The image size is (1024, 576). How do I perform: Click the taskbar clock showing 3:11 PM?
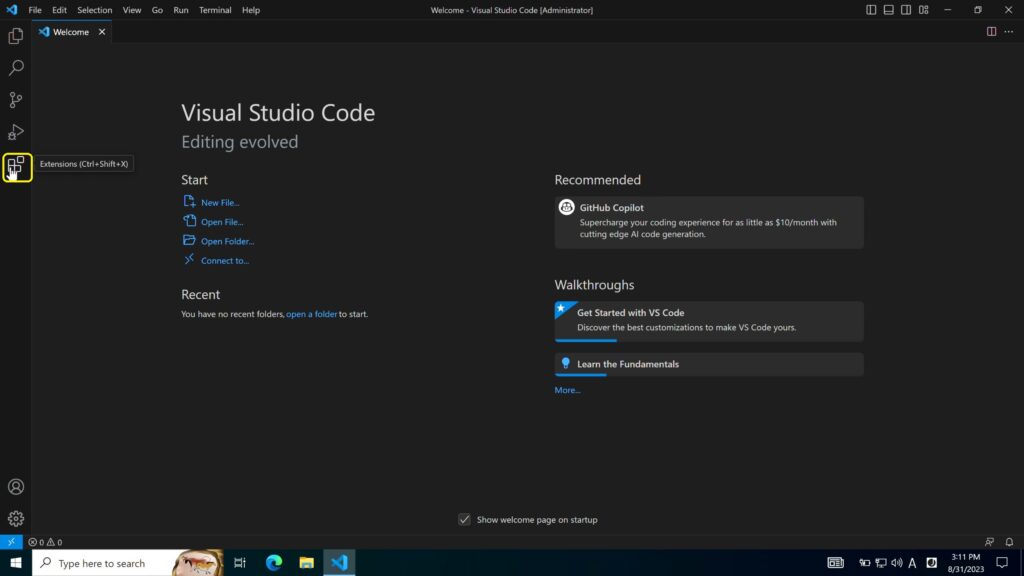pyautogui.click(x=965, y=563)
